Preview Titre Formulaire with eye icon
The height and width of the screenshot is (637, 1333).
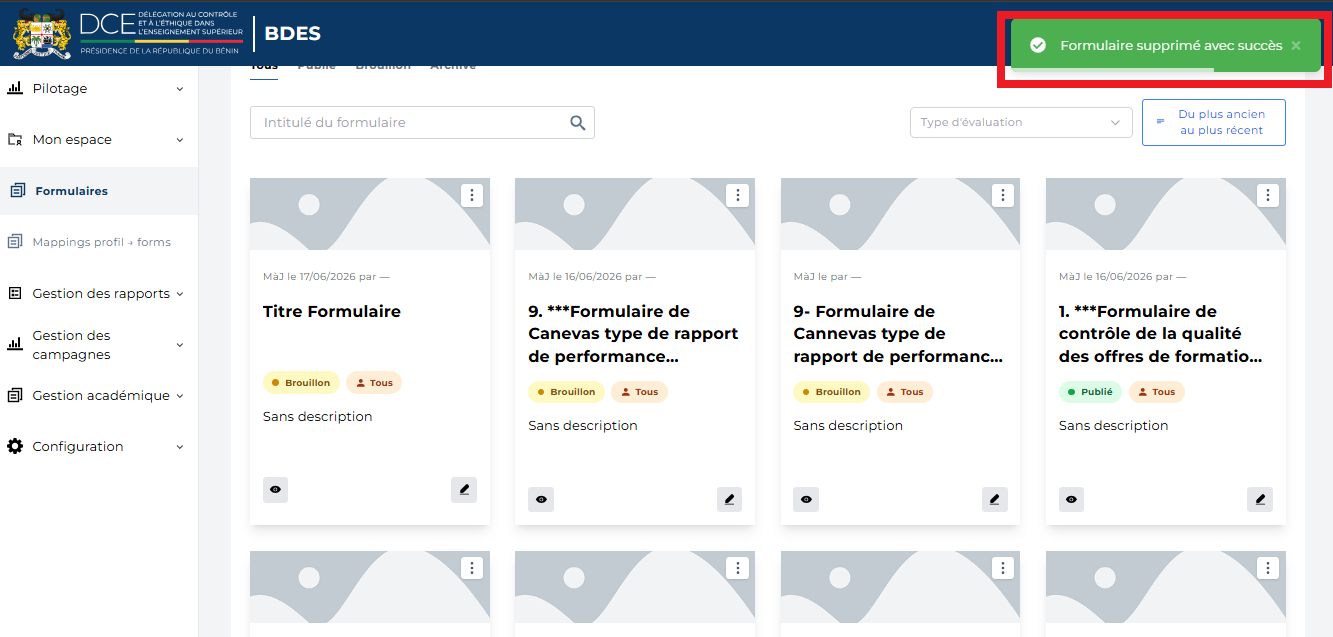click(x=276, y=490)
